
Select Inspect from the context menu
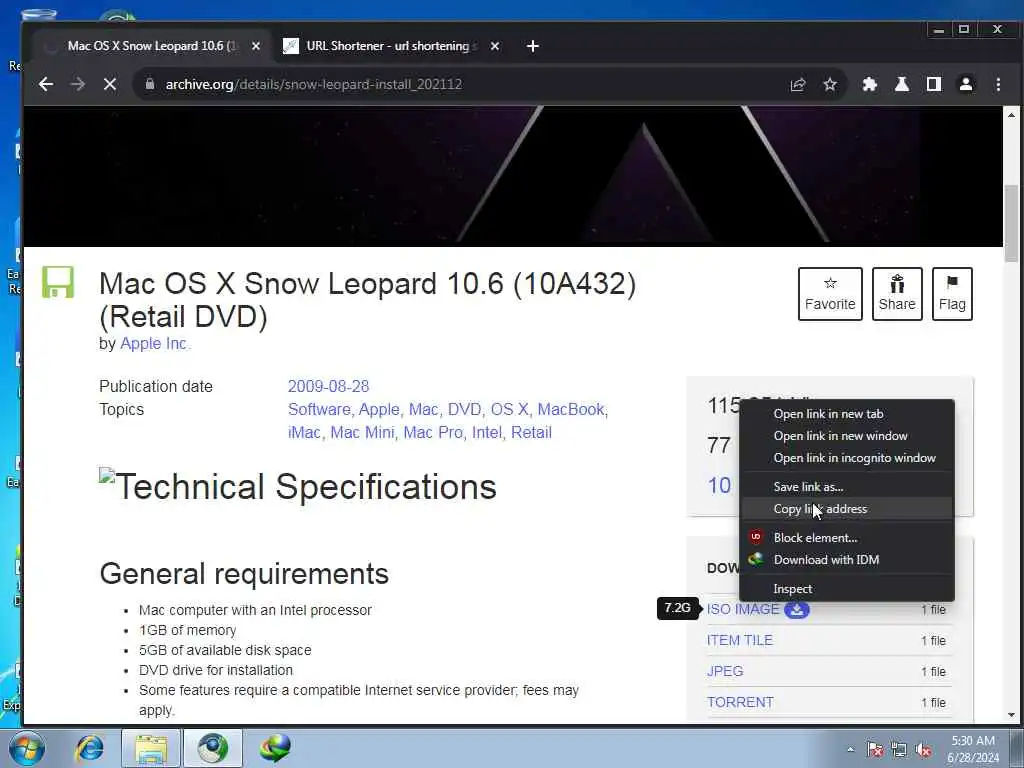[x=847, y=589]
